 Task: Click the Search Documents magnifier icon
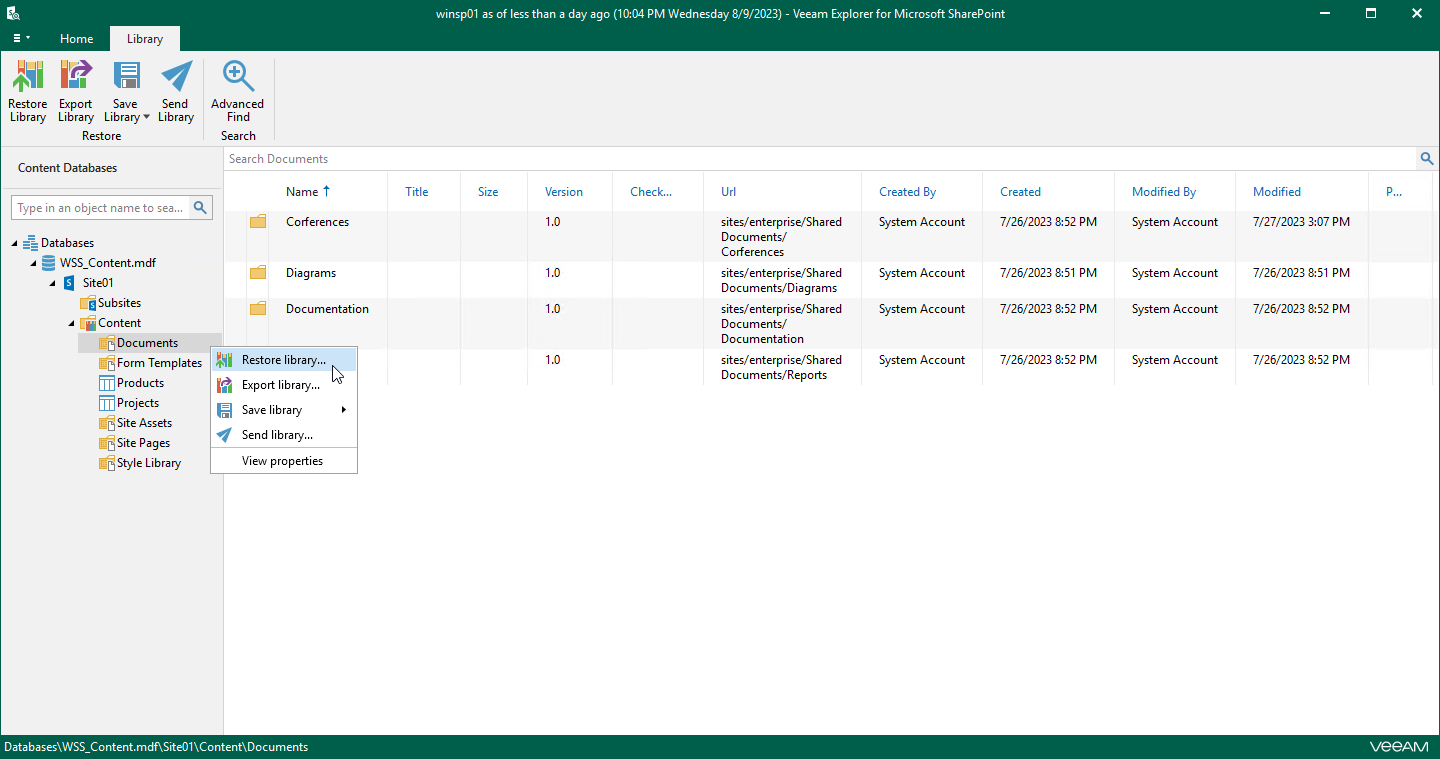point(1427,158)
